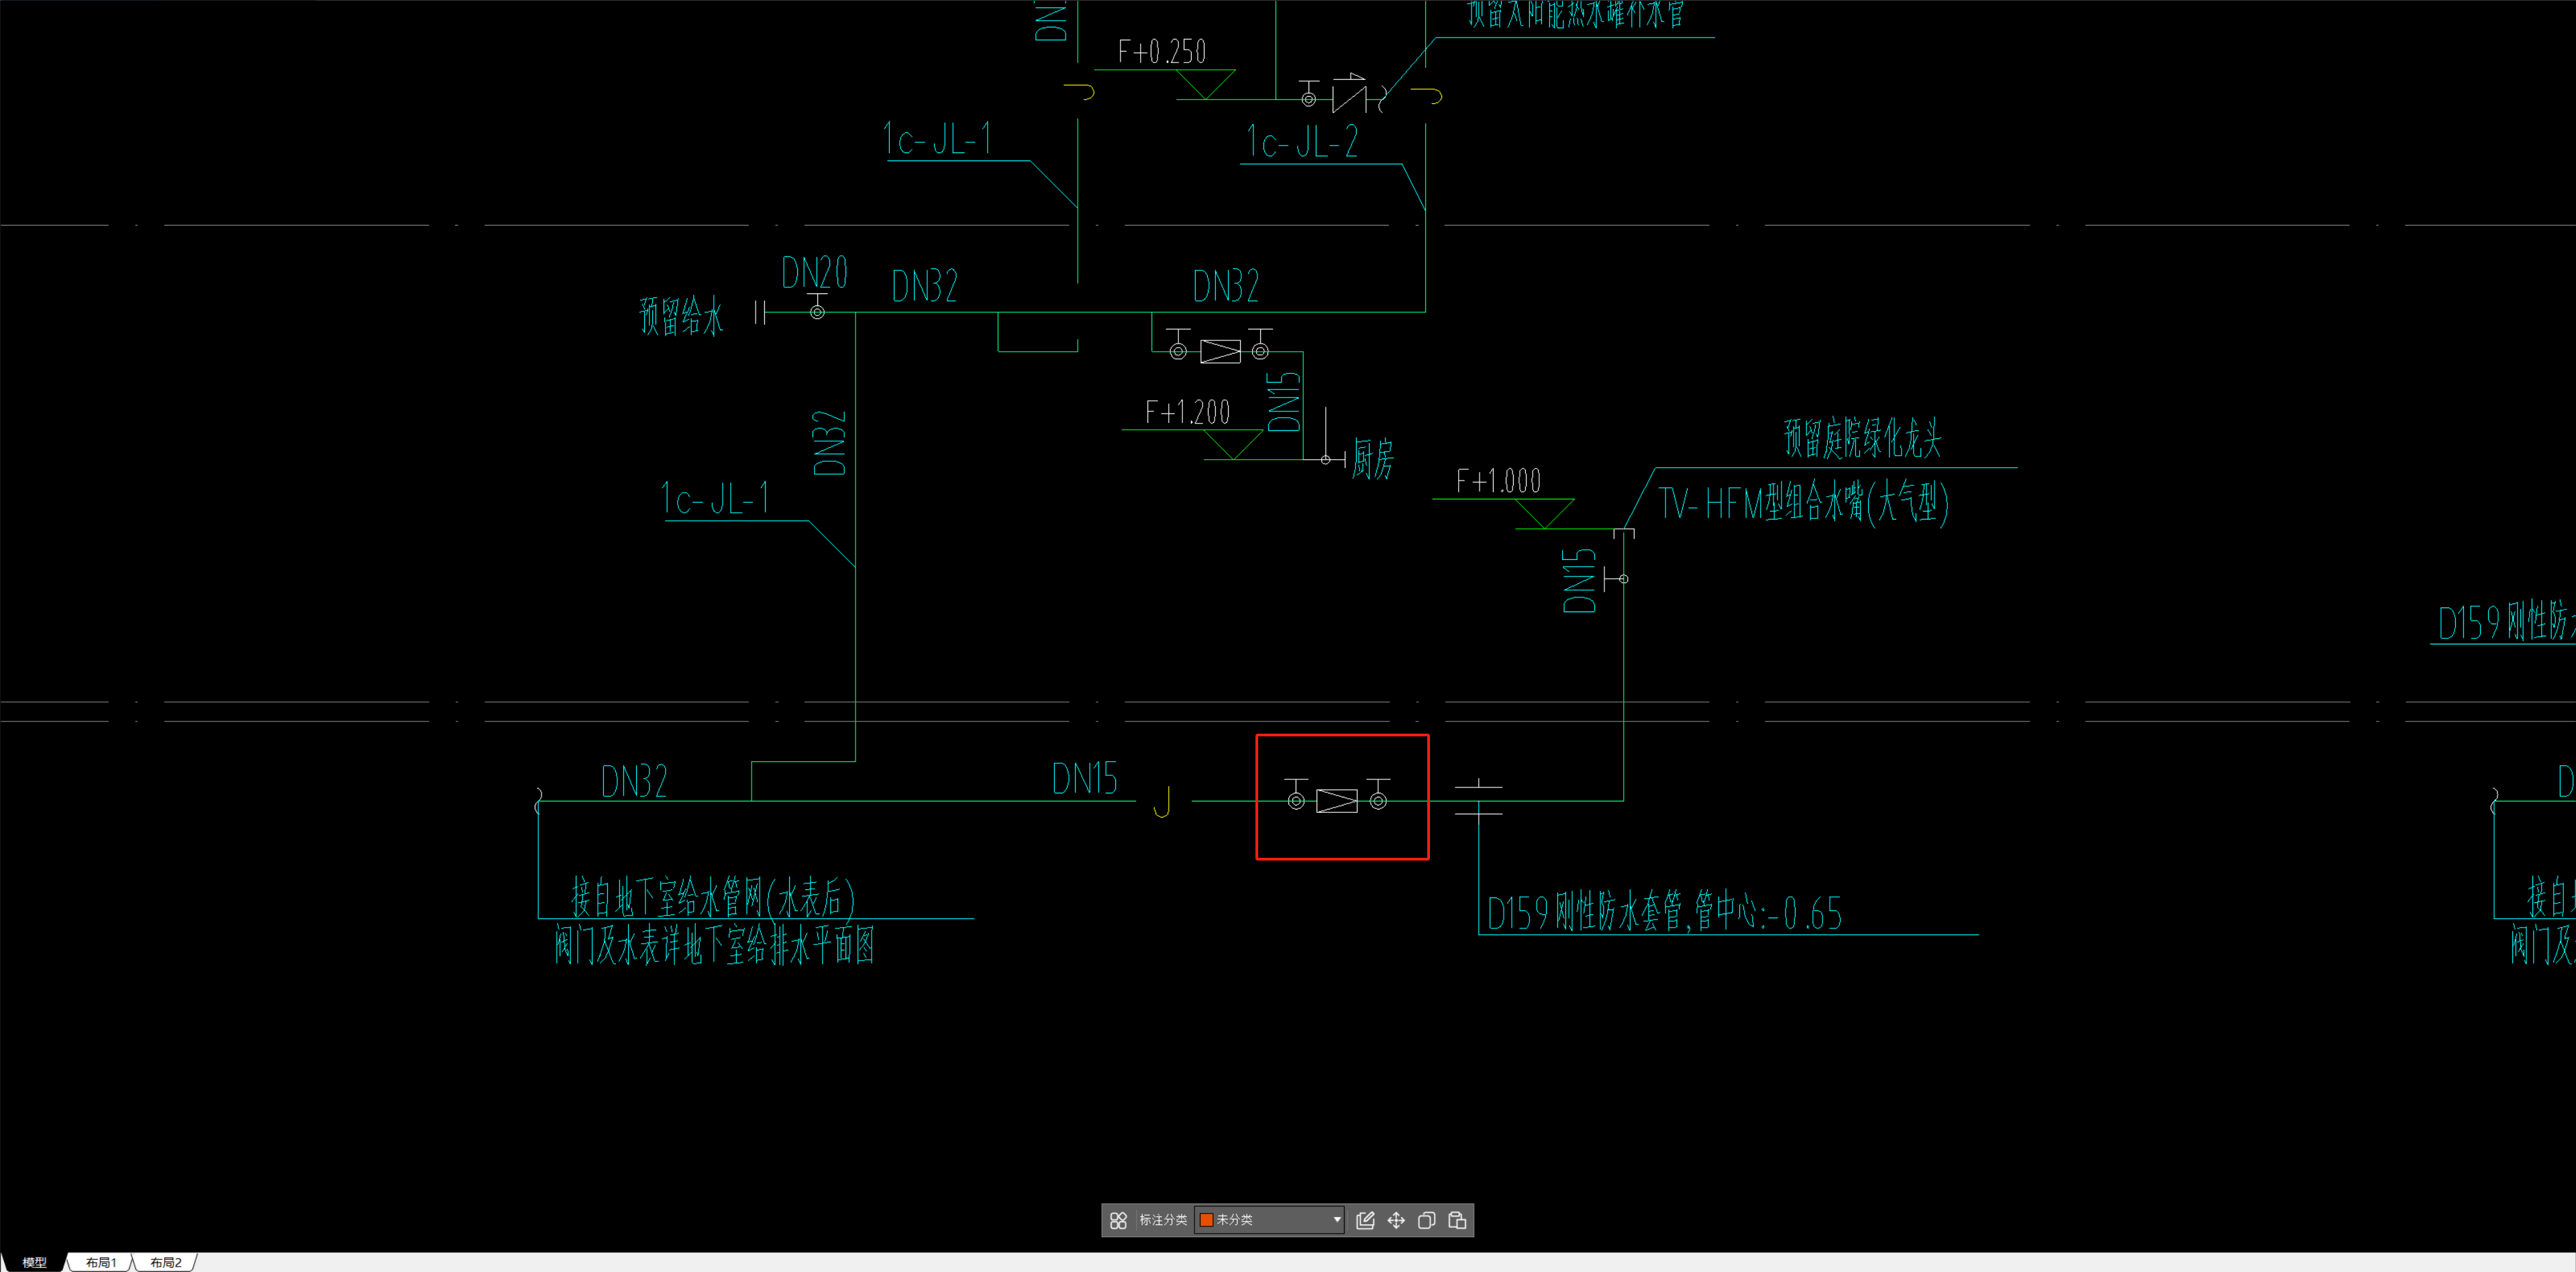
Task: Switch to the 模型 tab
Action: (x=34, y=1262)
